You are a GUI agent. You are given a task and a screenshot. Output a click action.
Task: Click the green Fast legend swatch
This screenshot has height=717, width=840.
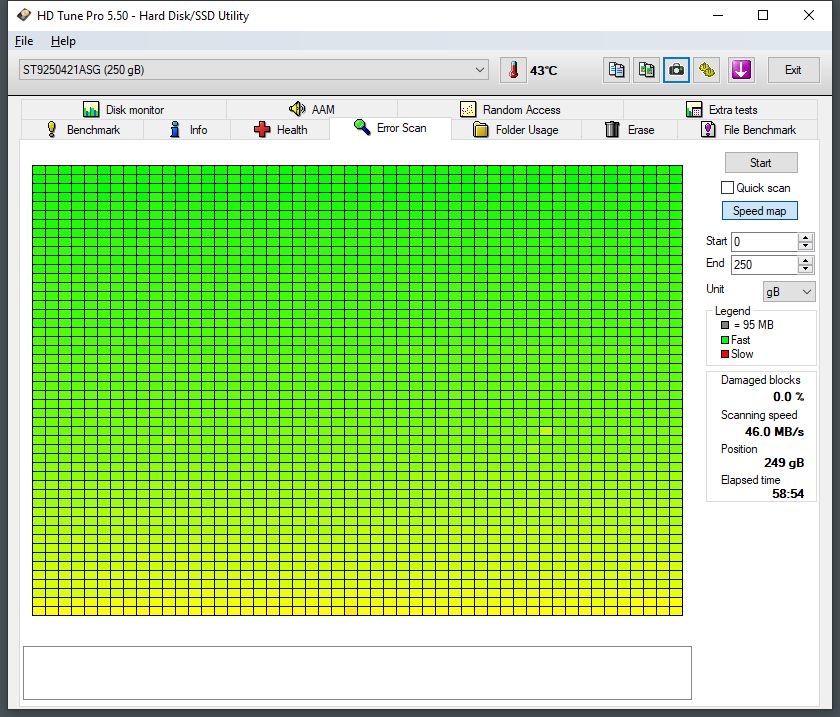(724, 340)
